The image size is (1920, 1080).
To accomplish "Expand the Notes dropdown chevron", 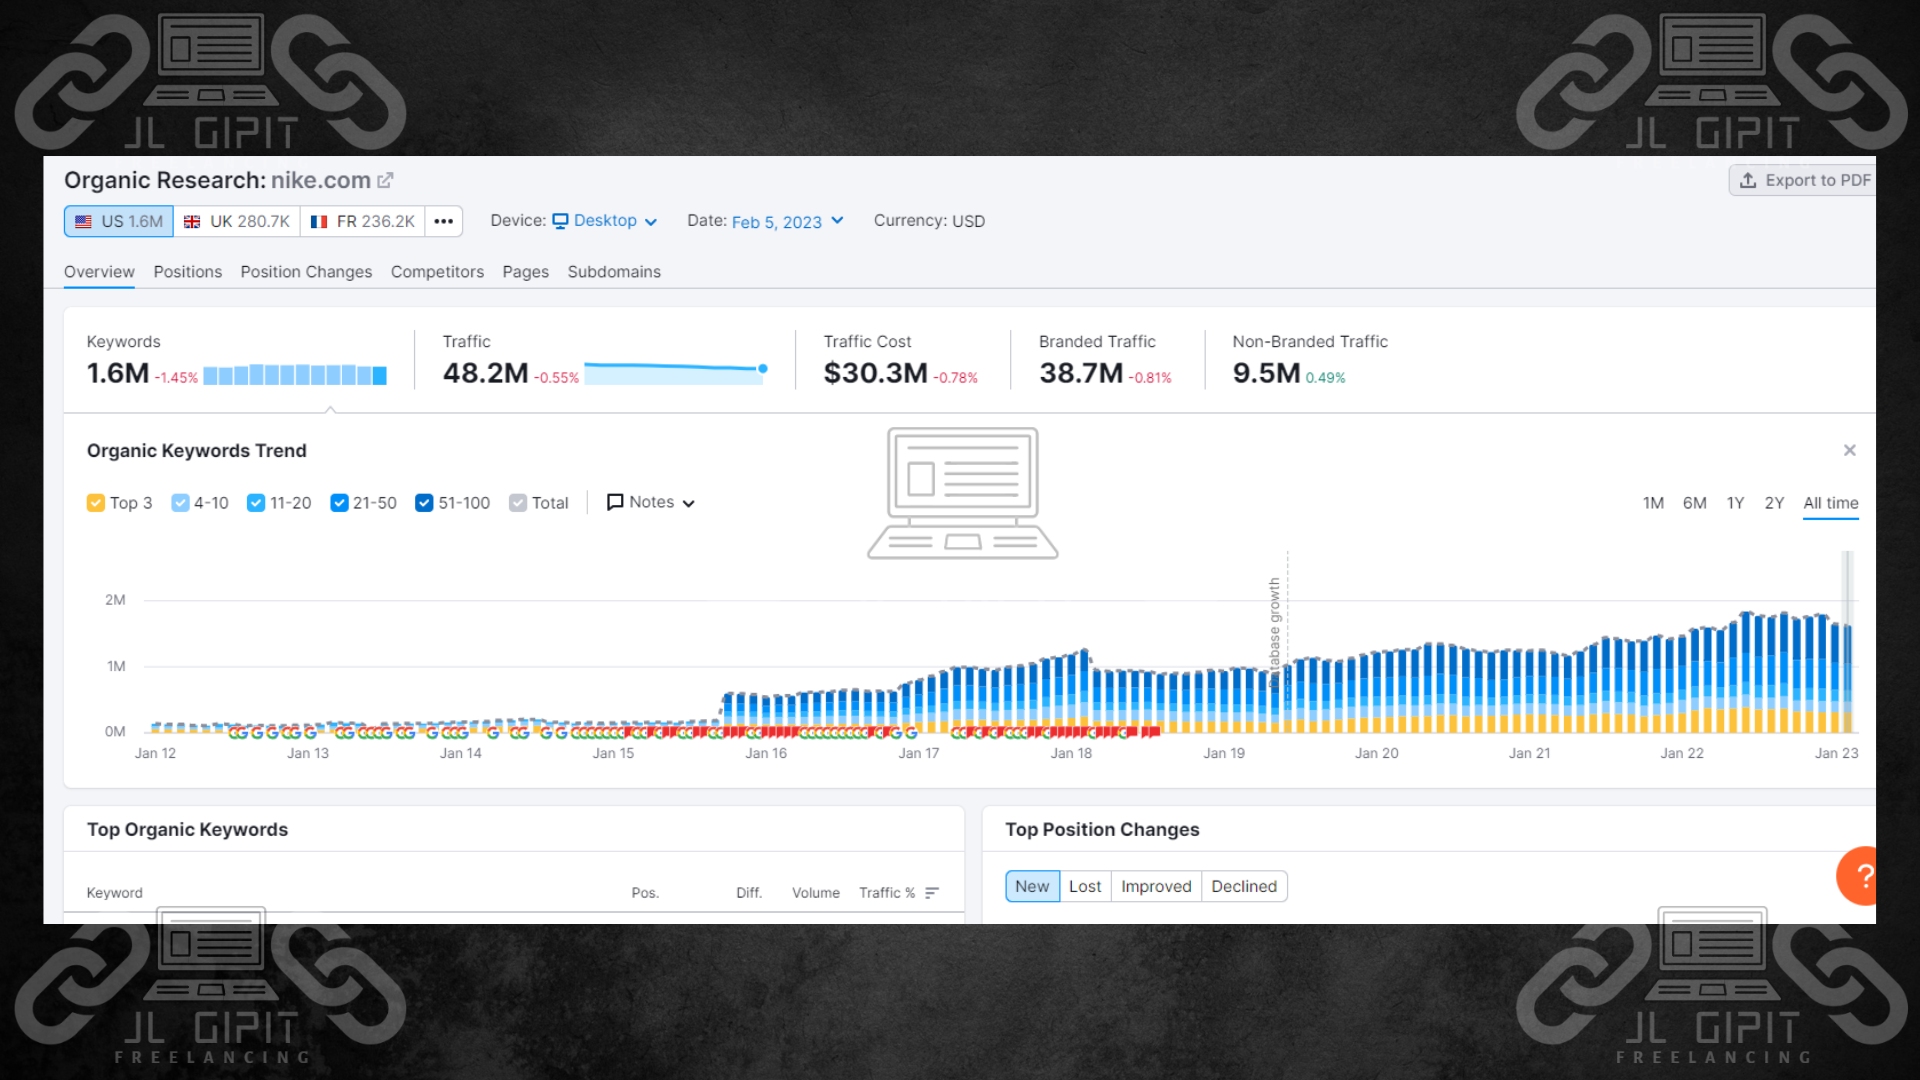I will pos(688,504).
